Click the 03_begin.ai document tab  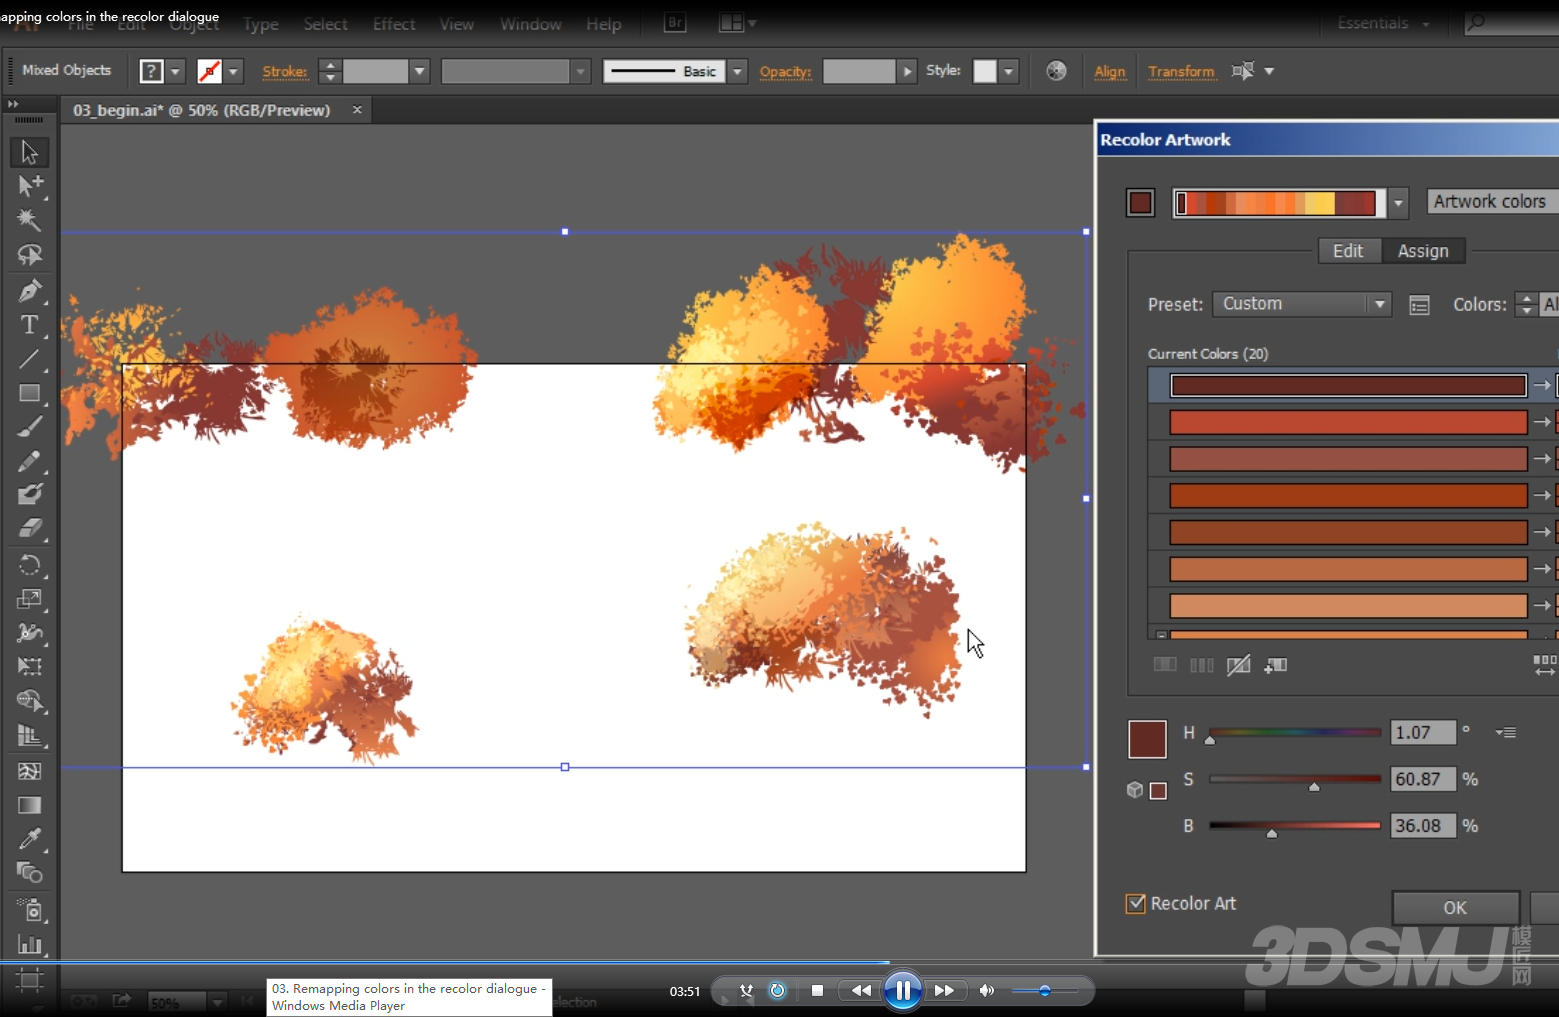(202, 110)
